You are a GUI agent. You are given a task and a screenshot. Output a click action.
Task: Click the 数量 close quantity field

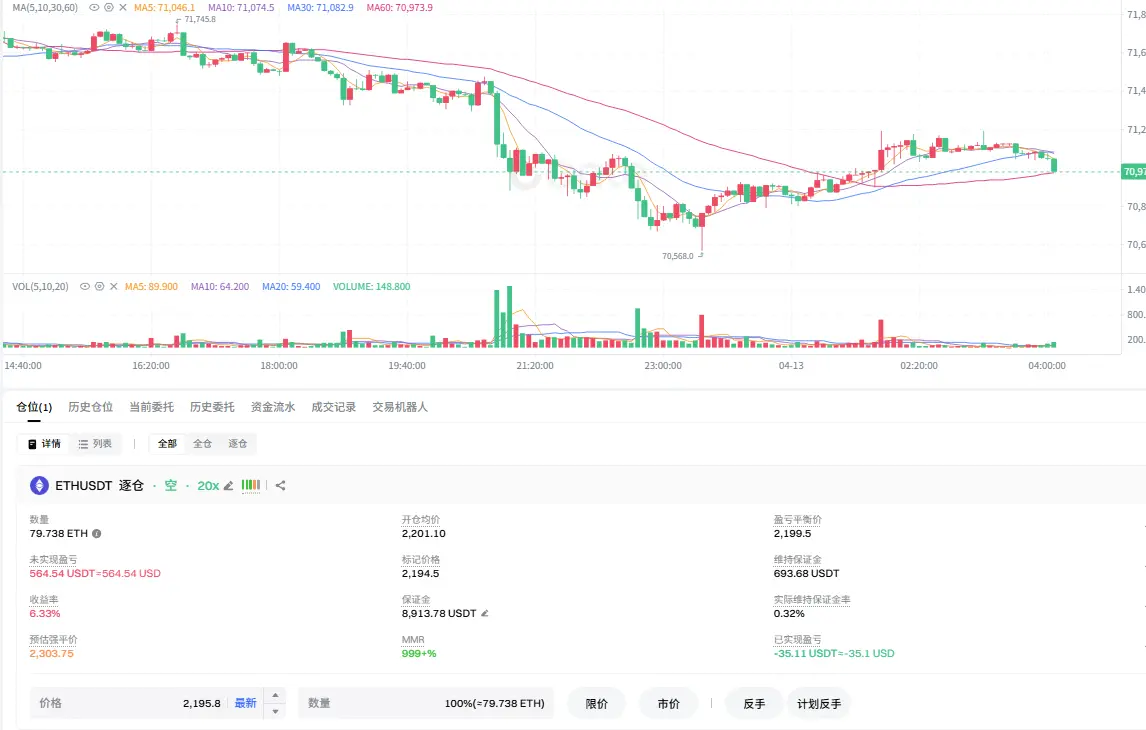click(426, 703)
